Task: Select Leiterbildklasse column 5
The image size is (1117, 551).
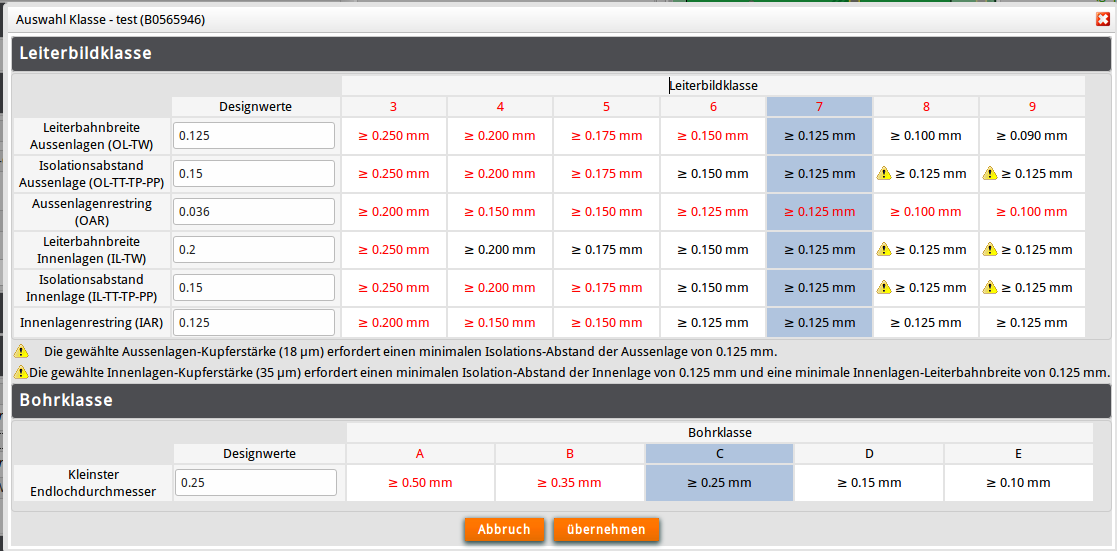Action: tap(606, 107)
